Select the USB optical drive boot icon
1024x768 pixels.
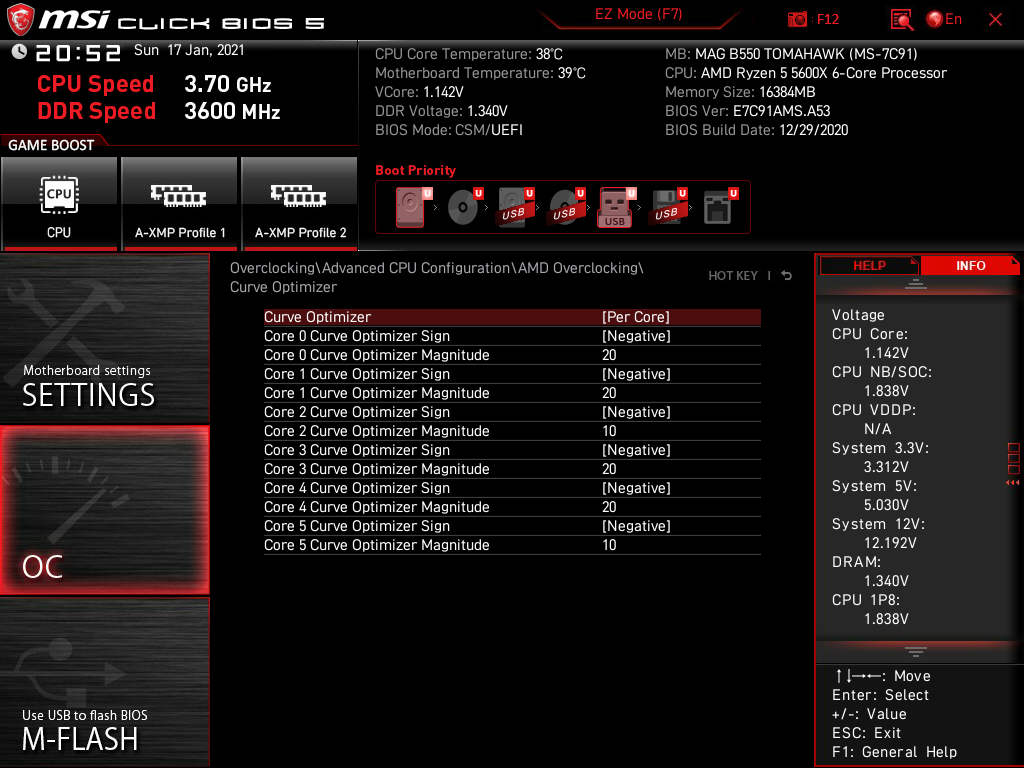click(566, 207)
